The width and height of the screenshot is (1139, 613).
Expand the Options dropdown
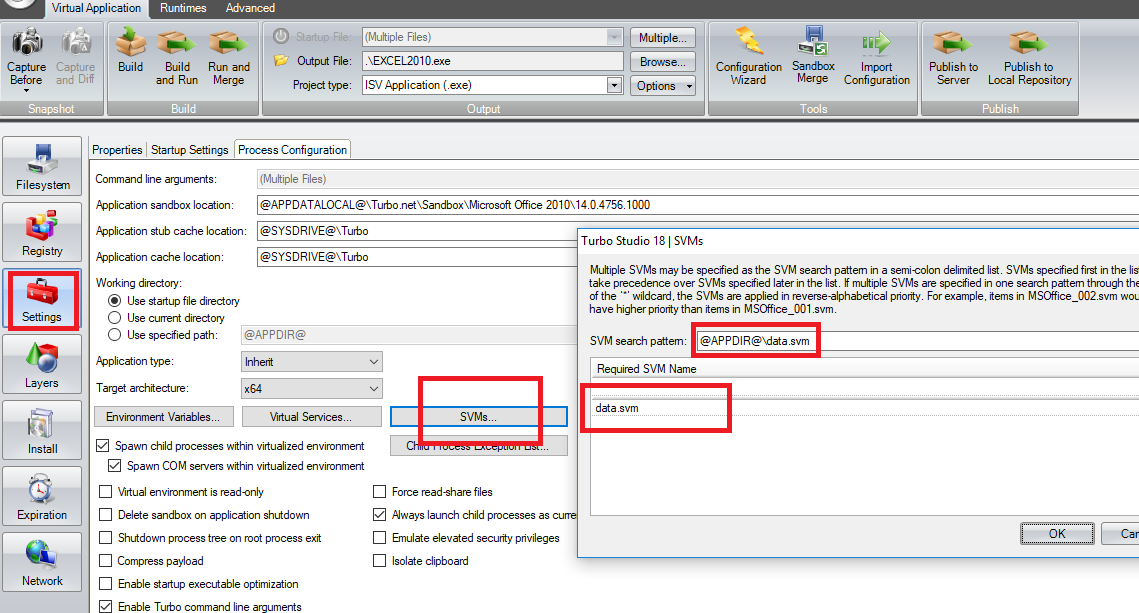(662, 86)
